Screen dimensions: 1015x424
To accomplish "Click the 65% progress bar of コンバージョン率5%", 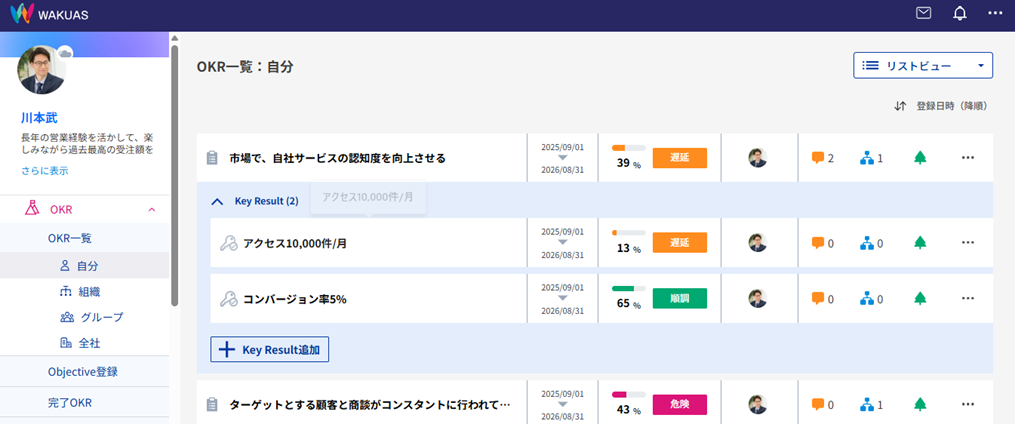I will (x=628, y=289).
